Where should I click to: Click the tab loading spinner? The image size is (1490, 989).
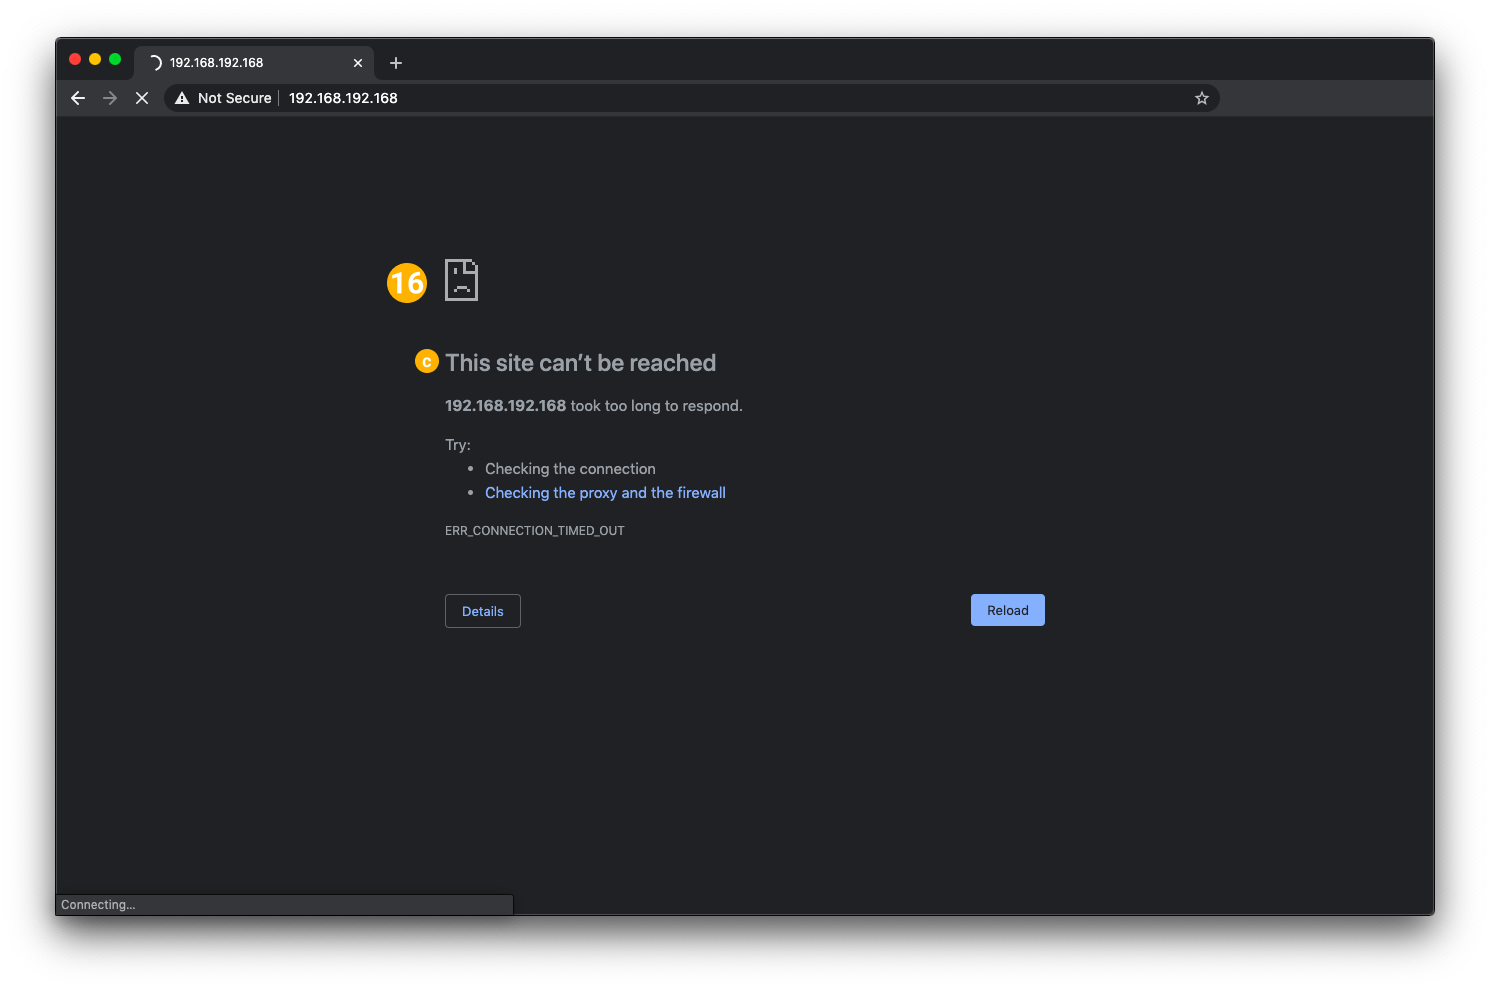point(155,63)
